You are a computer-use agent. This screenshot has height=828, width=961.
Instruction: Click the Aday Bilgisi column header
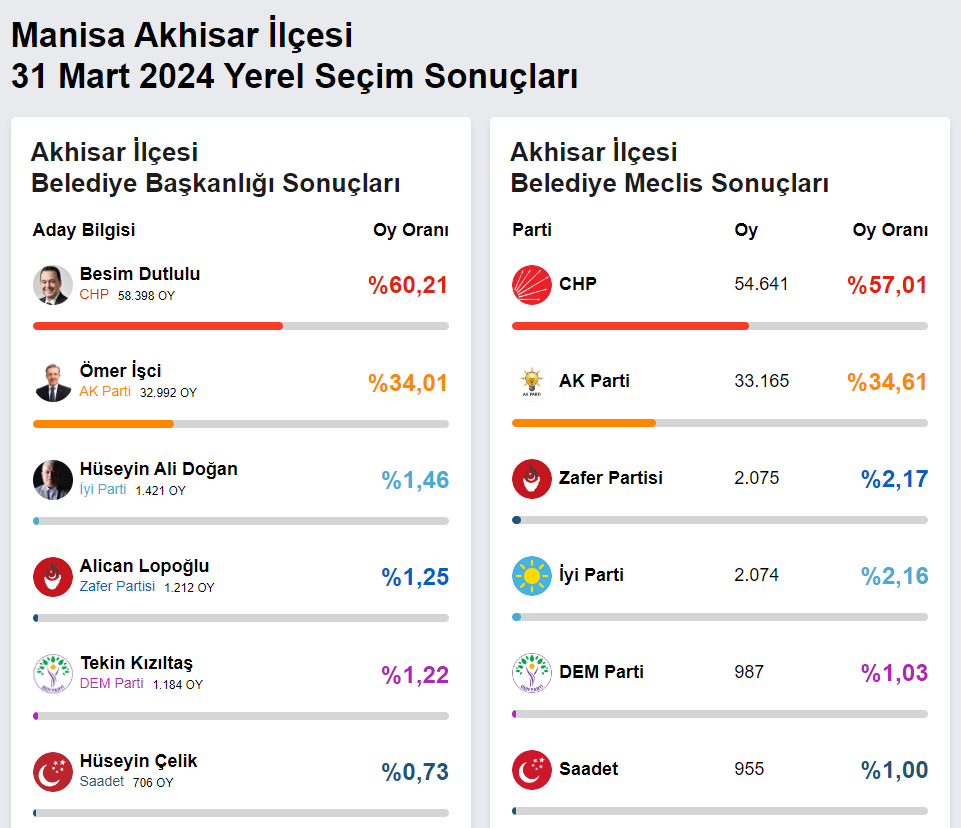pyautogui.click(x=84, y=230)
